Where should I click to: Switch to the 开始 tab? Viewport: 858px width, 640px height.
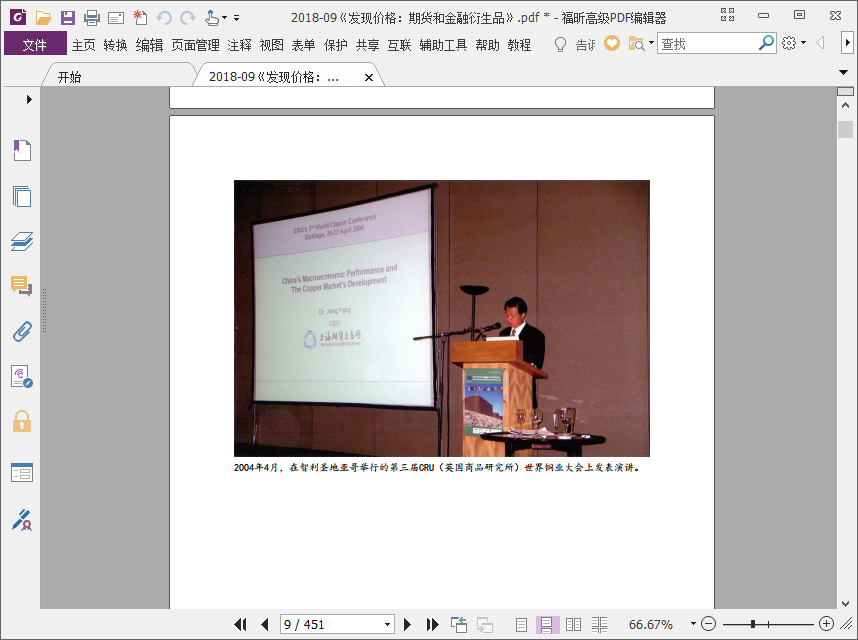[69, 77]
